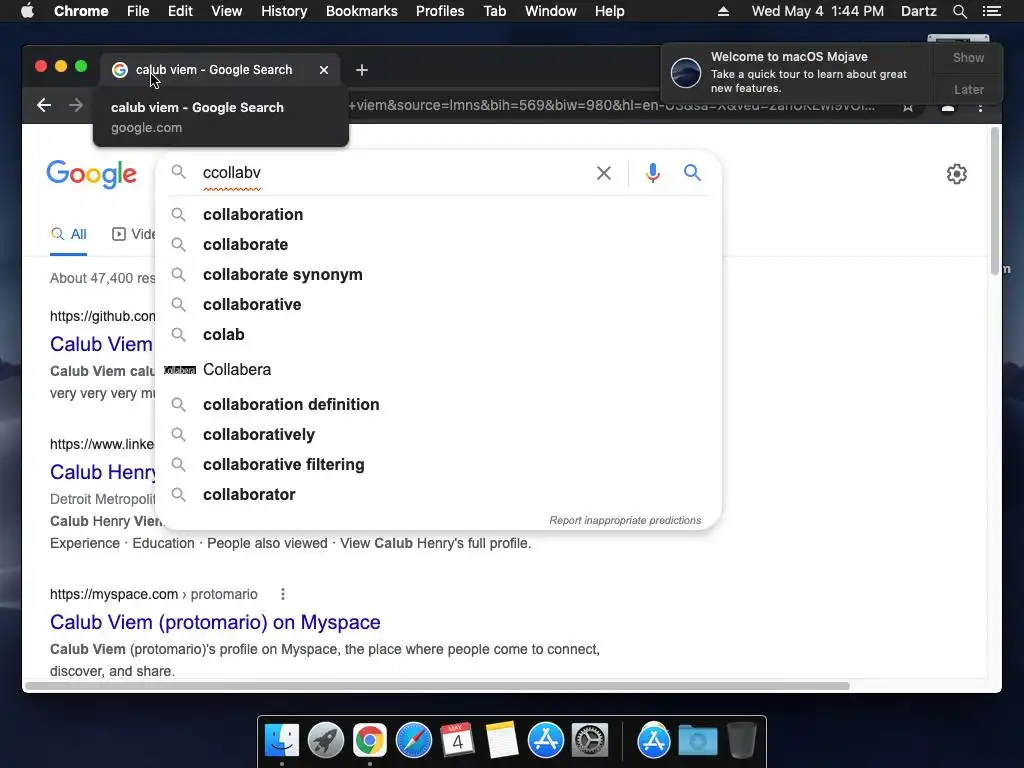Viewport: 1024px width, 768px height.
Task: Choose the 'collaborate' suggestion
Action: (x=438, y=244)
